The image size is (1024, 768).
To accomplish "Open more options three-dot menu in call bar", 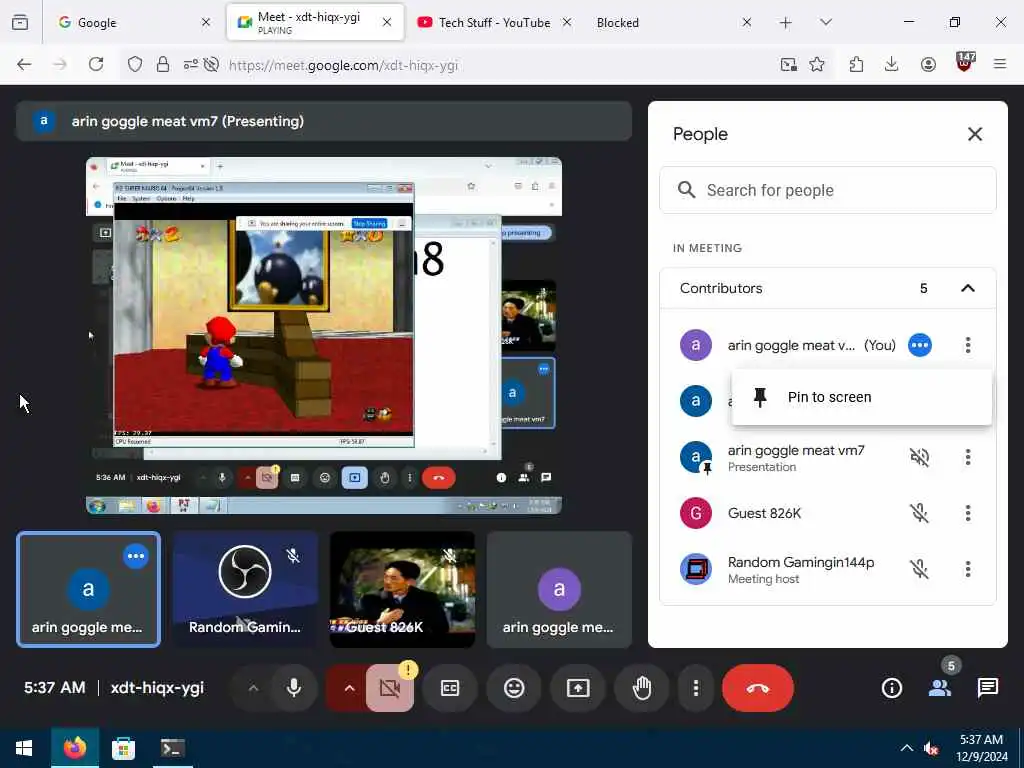I will point(696,688).
